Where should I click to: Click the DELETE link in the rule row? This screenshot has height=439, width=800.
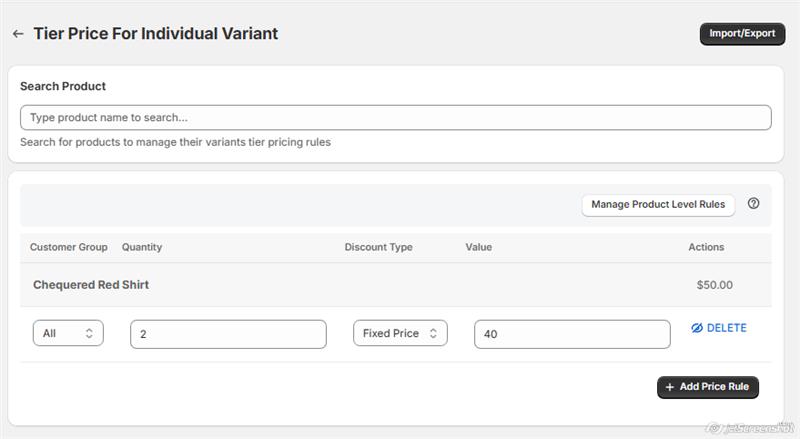click(x=726, y=328)
